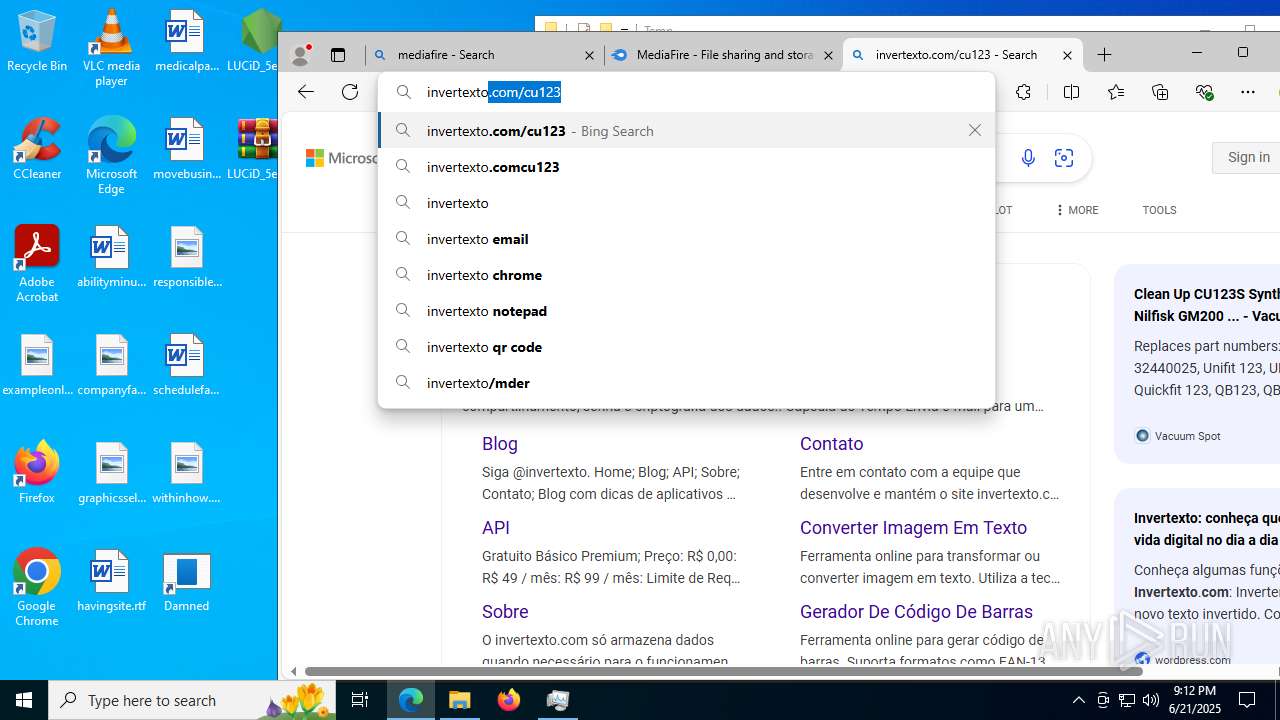Toggle Edge split screen icon
1280x720 pixels.
click(1071, 92)
